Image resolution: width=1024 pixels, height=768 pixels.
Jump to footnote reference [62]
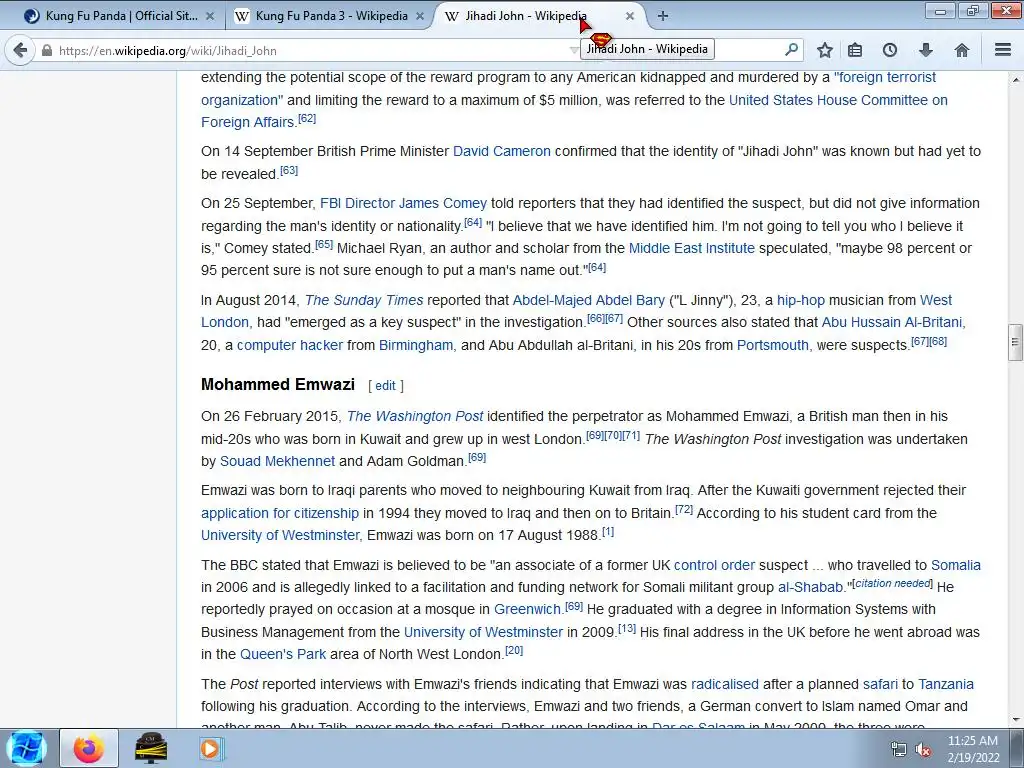tap(307, 119)
